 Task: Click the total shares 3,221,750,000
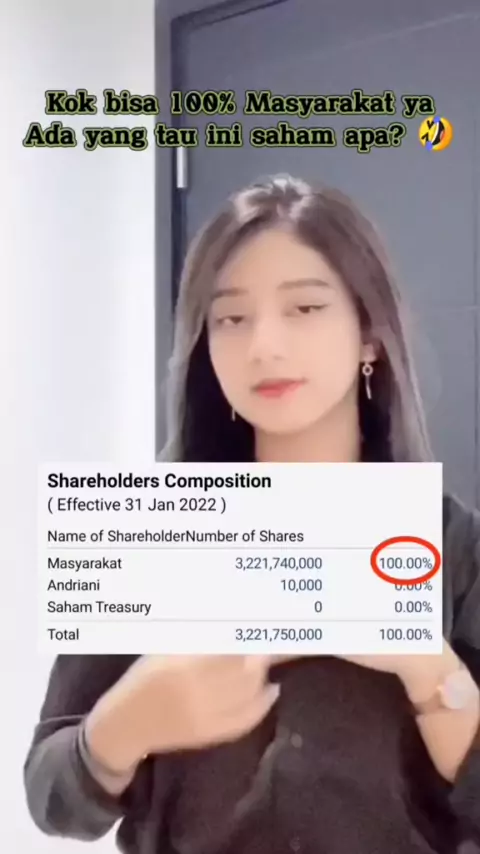(278, 635)
